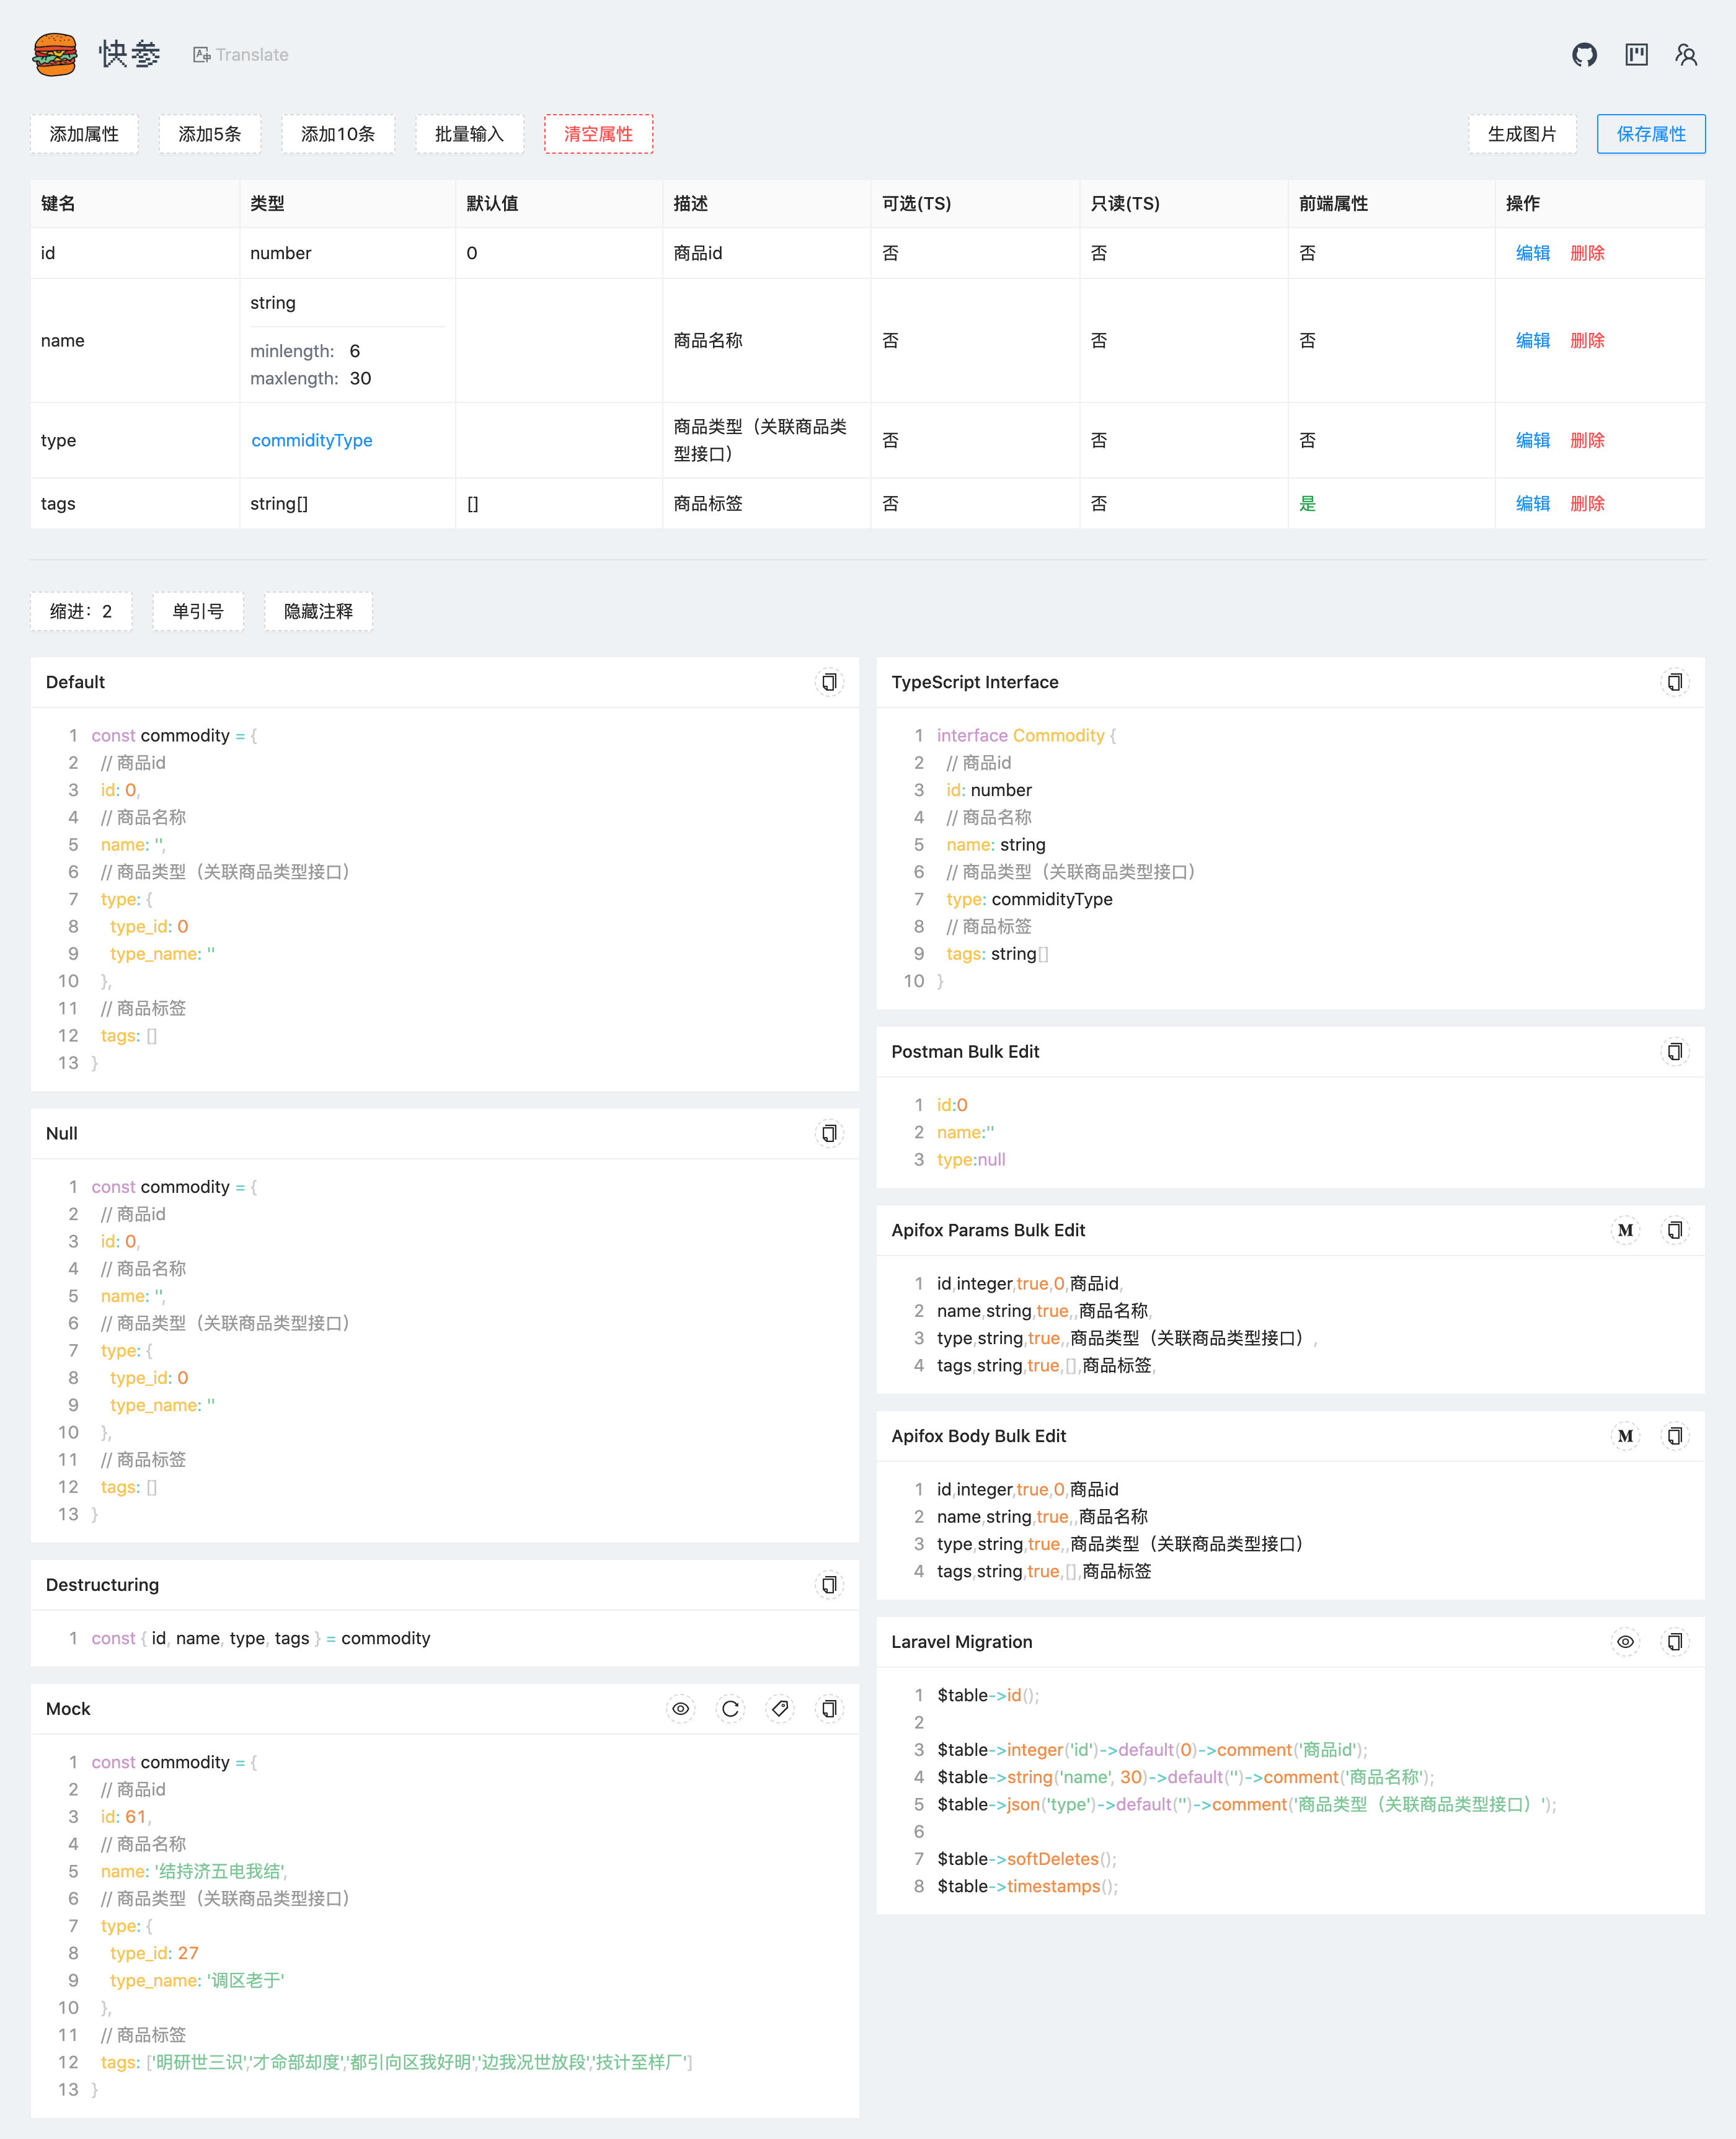Viewport: 1736px width, 2139px height.
Task: Edit the id row
Action: point(1532,253)
